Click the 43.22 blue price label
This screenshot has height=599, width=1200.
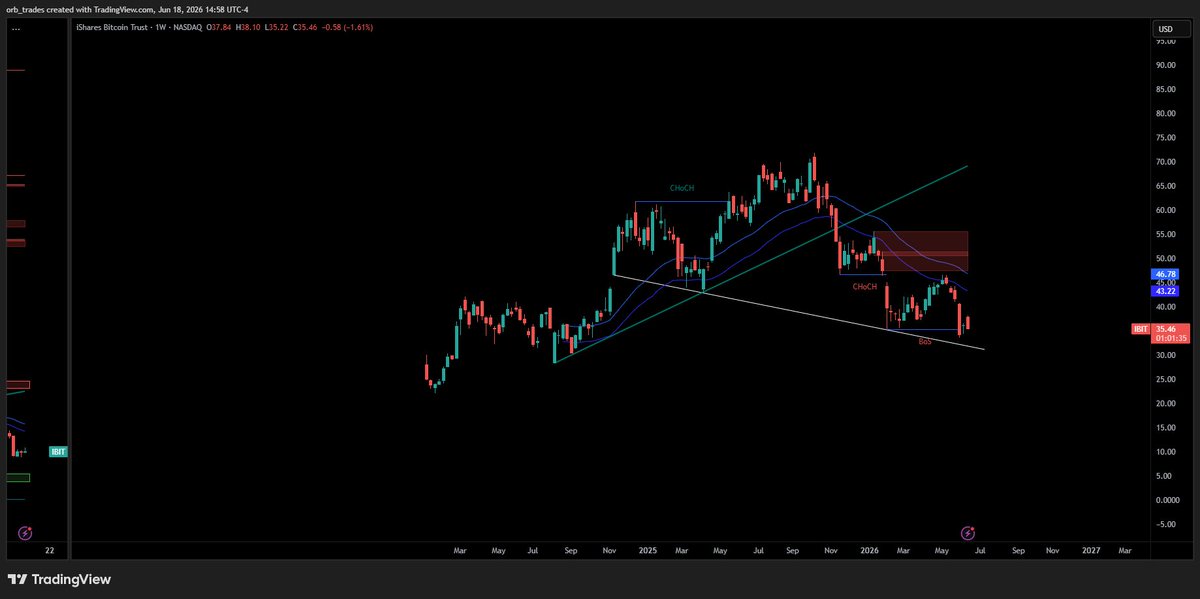[x=1165, y=290]
